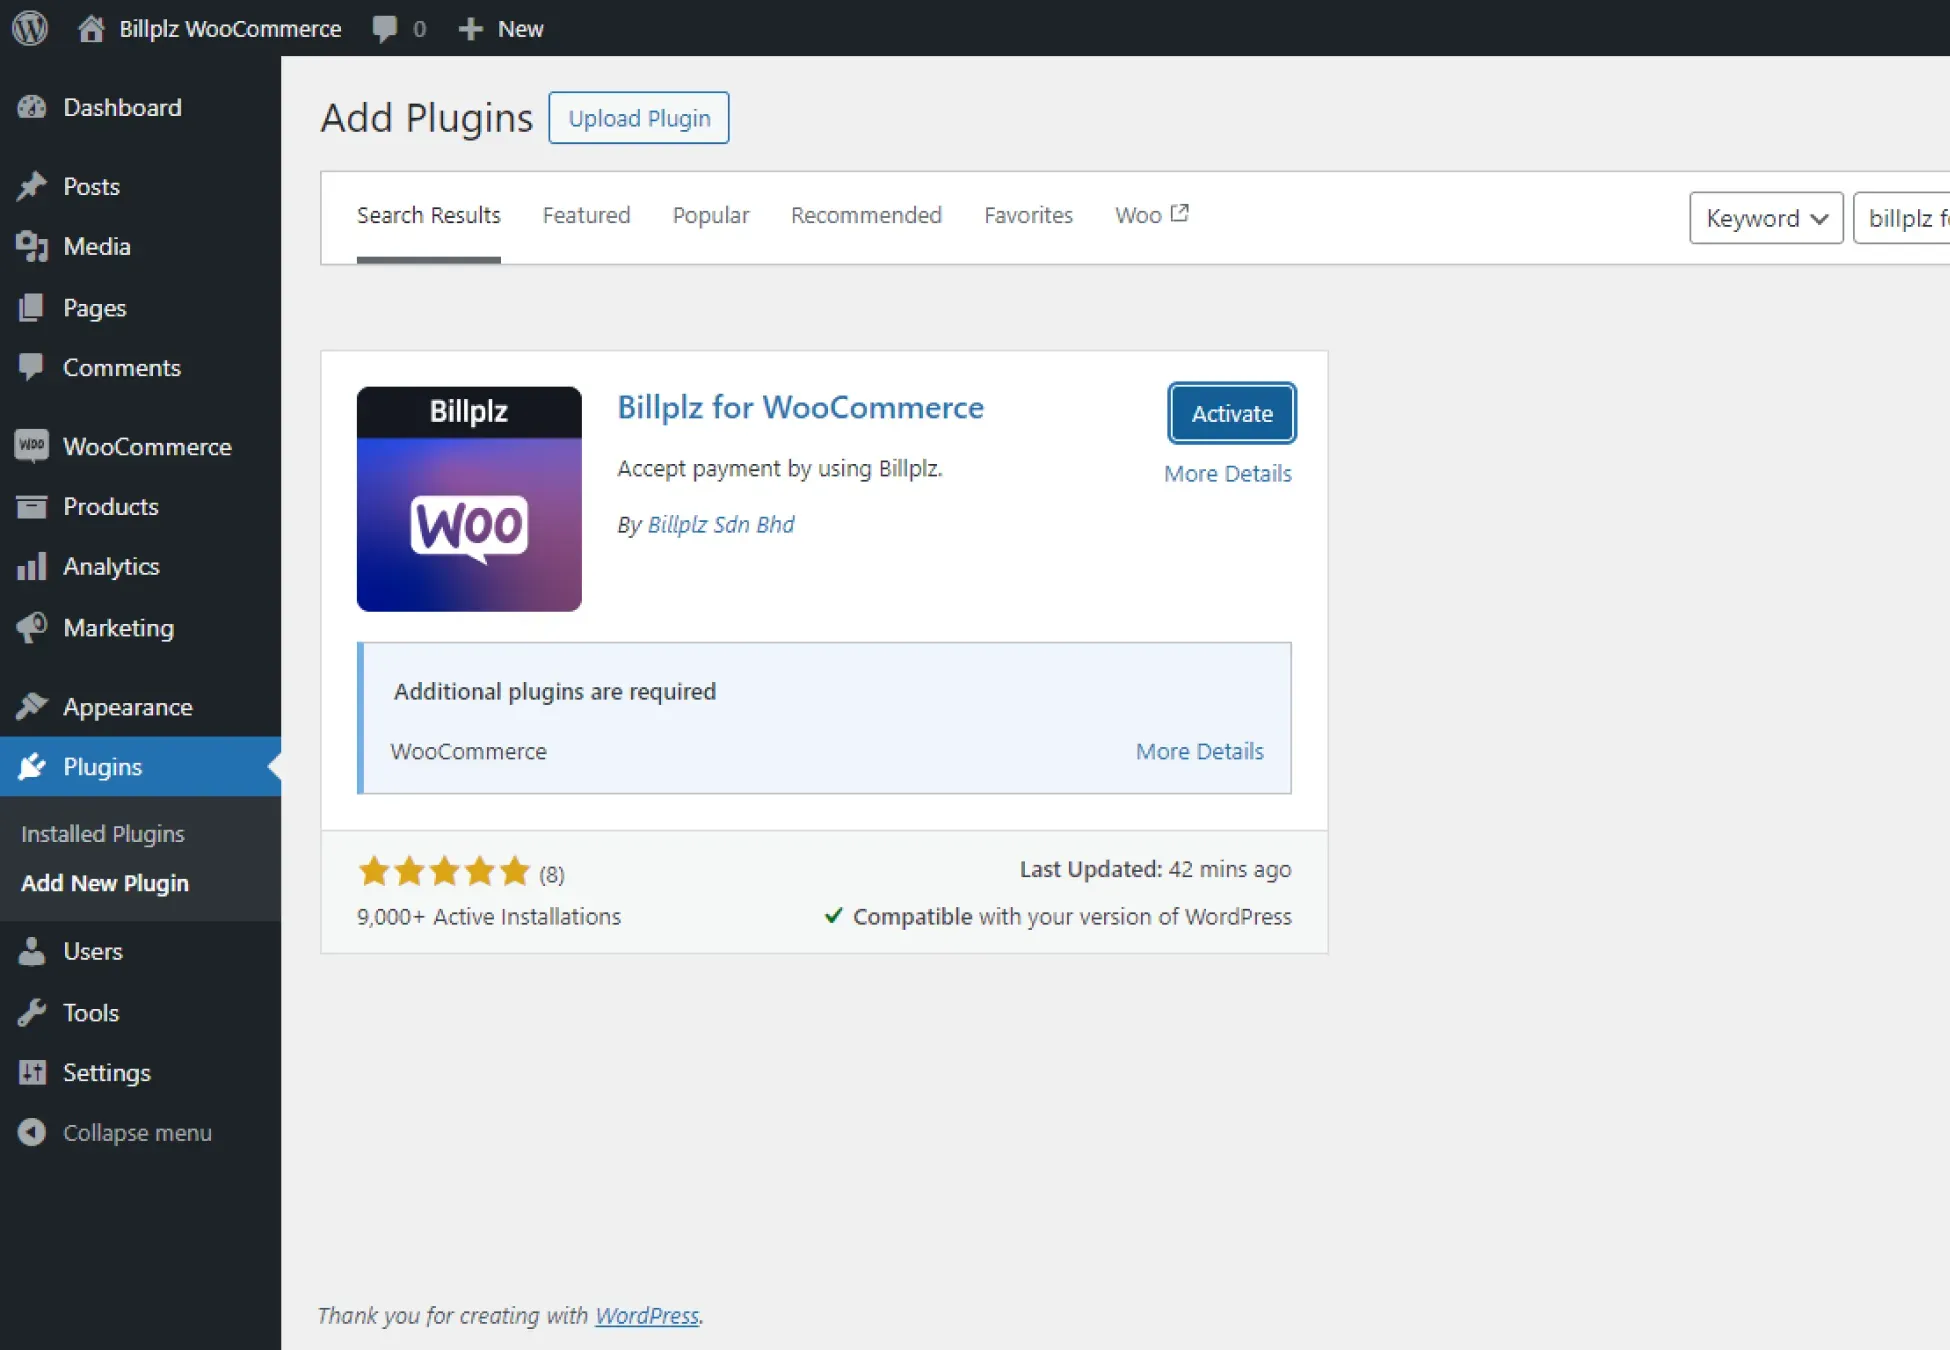This screenshot has width=1950, height=1350.
Task: Click the plugin search input field
Action: (x=1901, y=218)
